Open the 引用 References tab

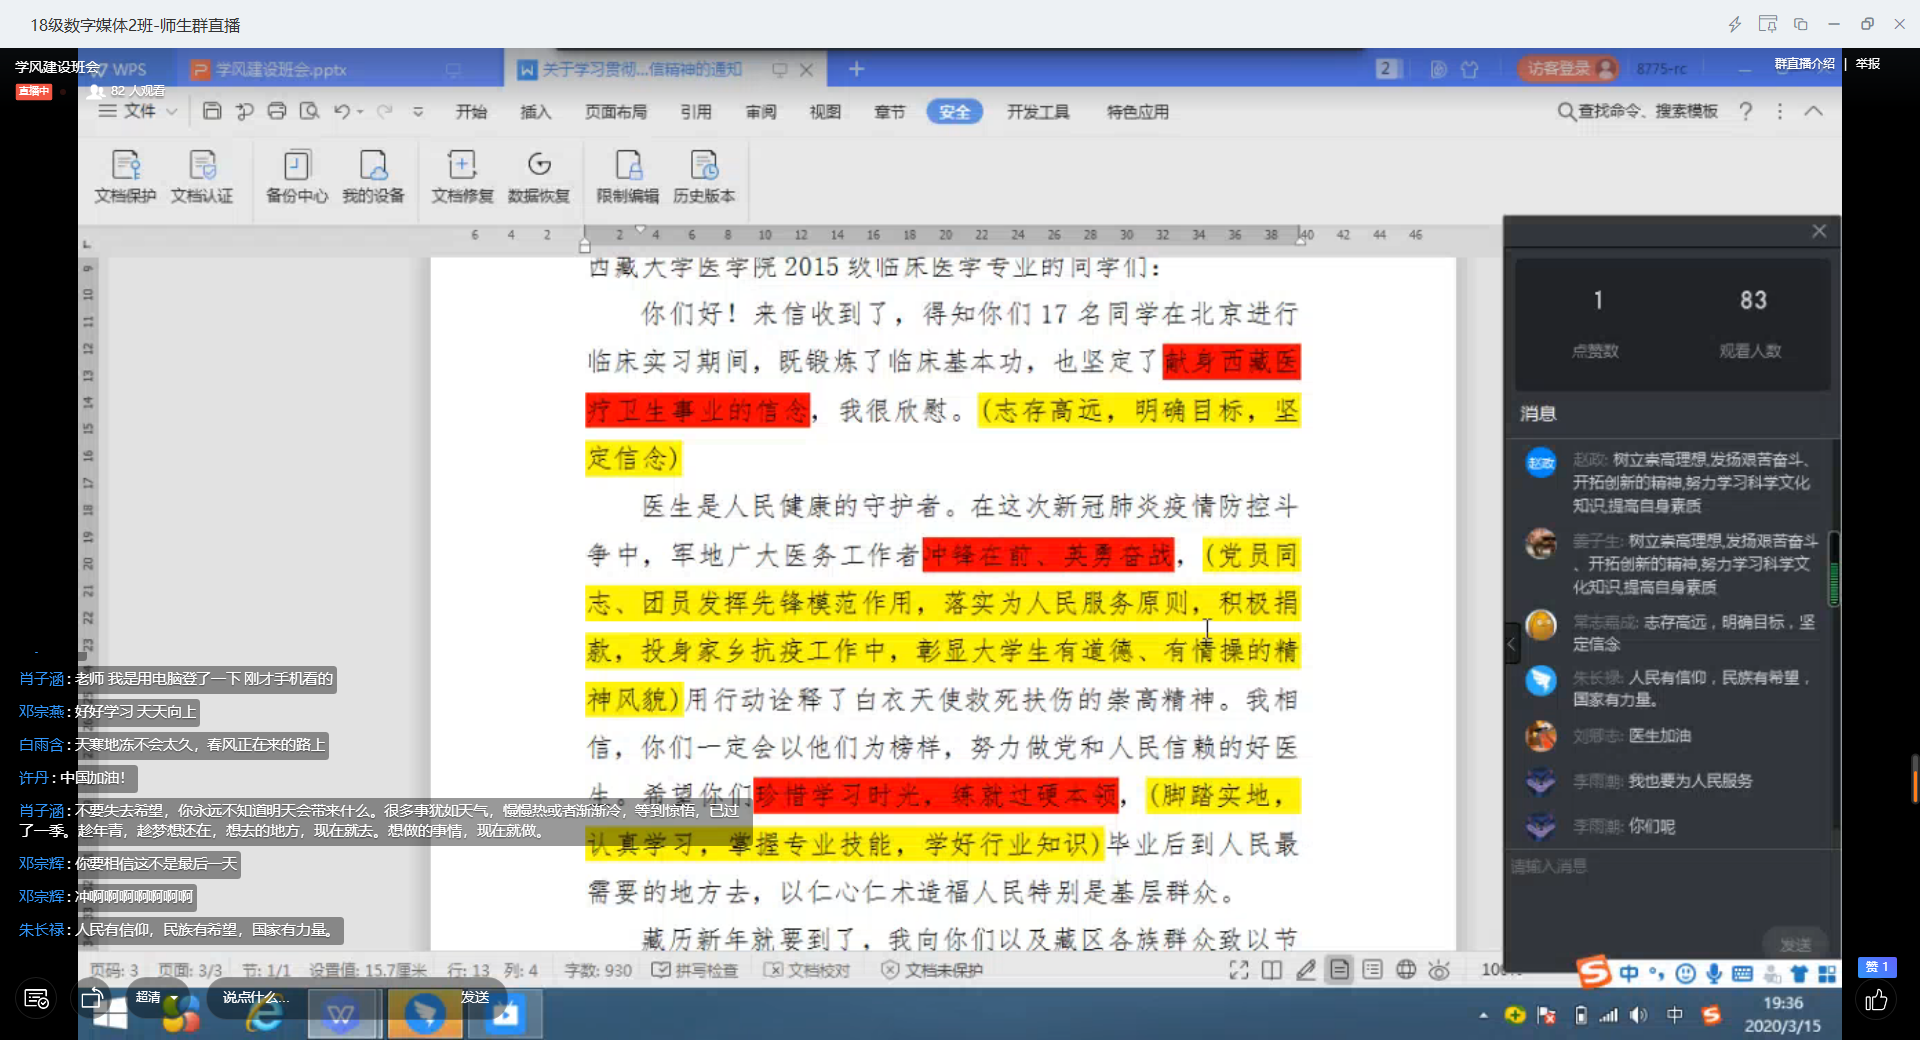pos(696,112)
